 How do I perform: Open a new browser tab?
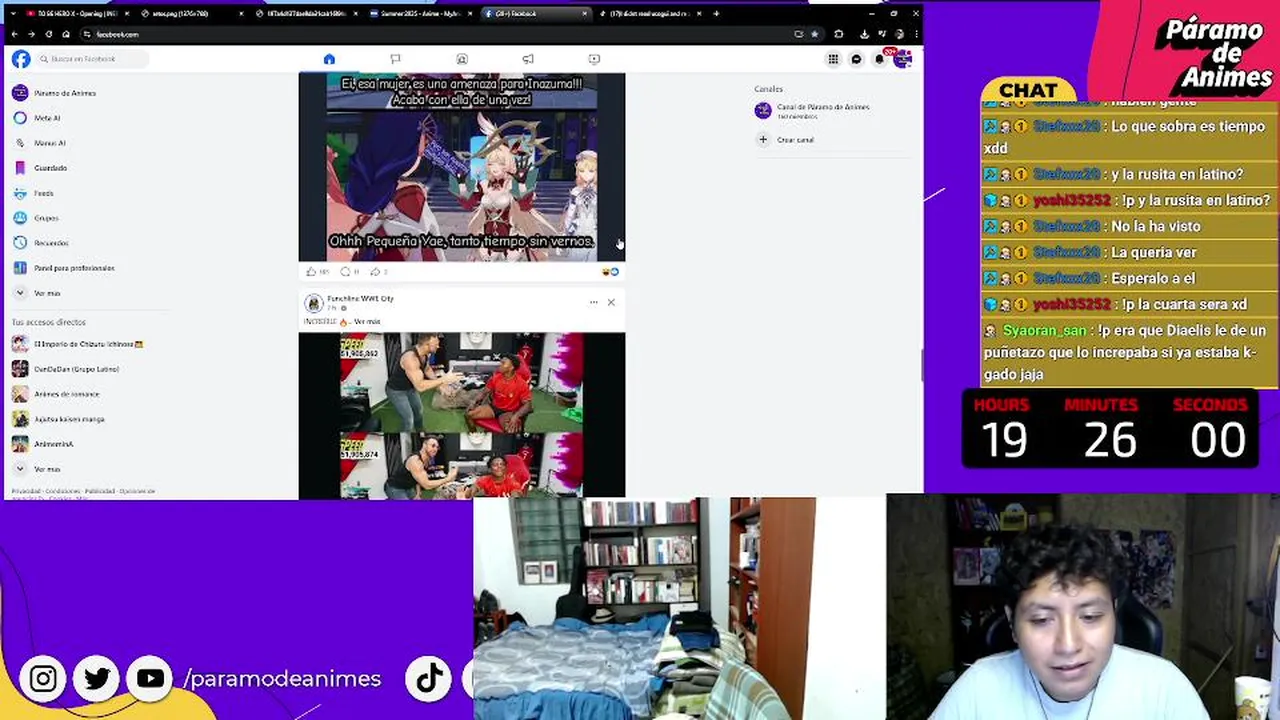[716, 14]
